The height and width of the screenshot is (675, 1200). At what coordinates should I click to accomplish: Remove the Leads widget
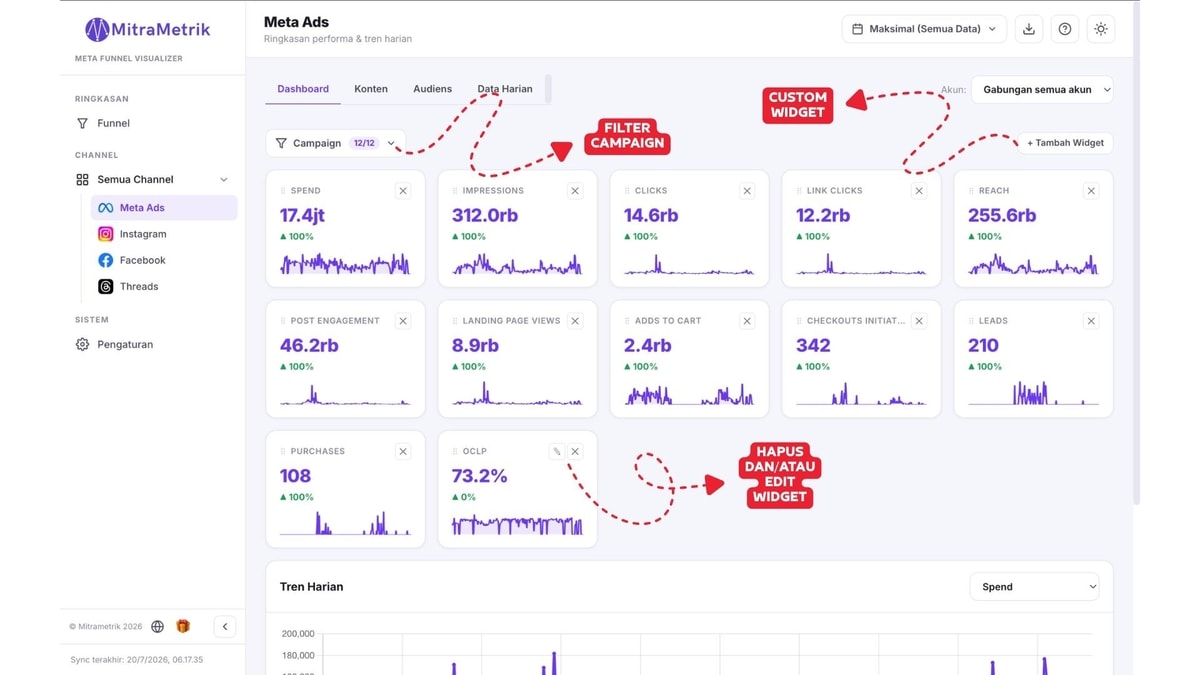(1091, 321)
